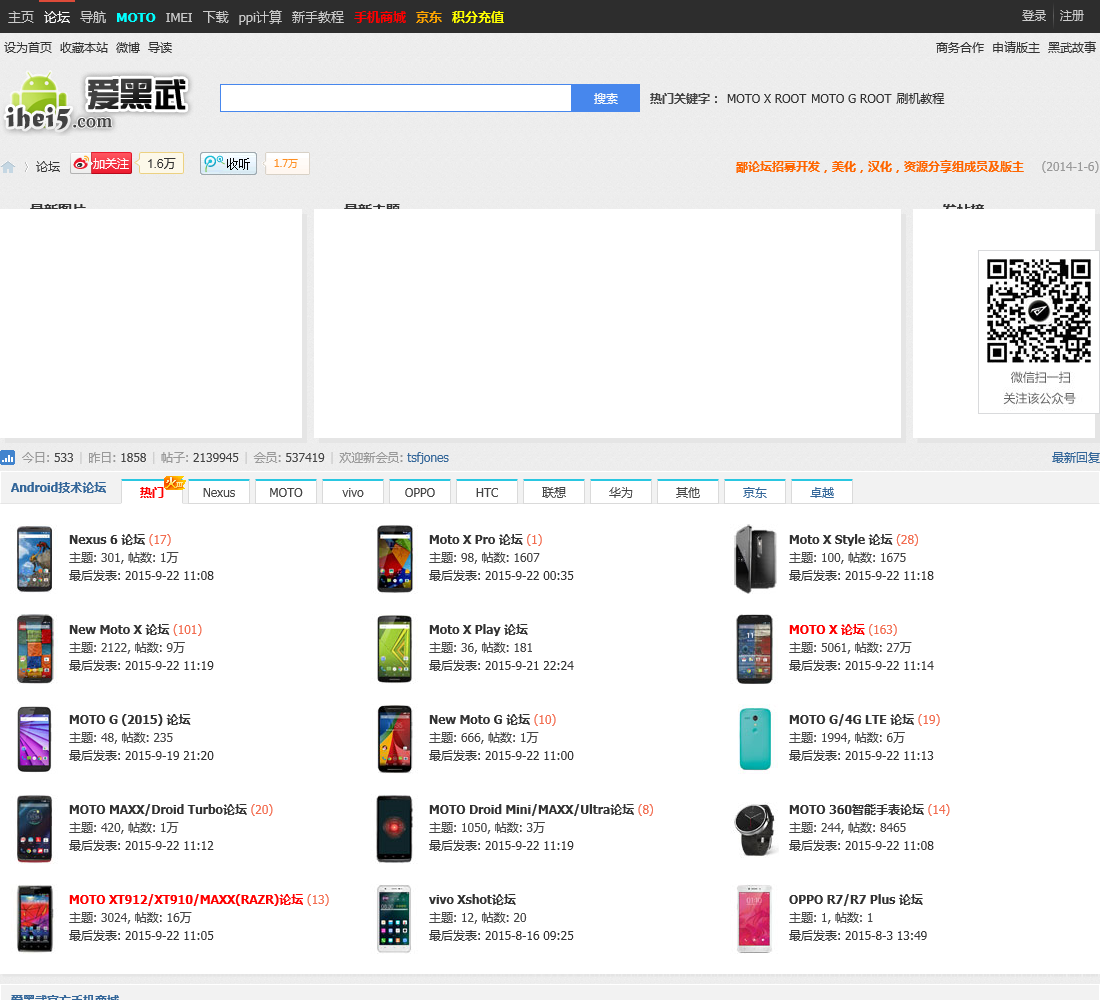The width and height of the screenshot is (1100, 1000).
Task: Select the 卓越 tab
Action: click(821, 492)
